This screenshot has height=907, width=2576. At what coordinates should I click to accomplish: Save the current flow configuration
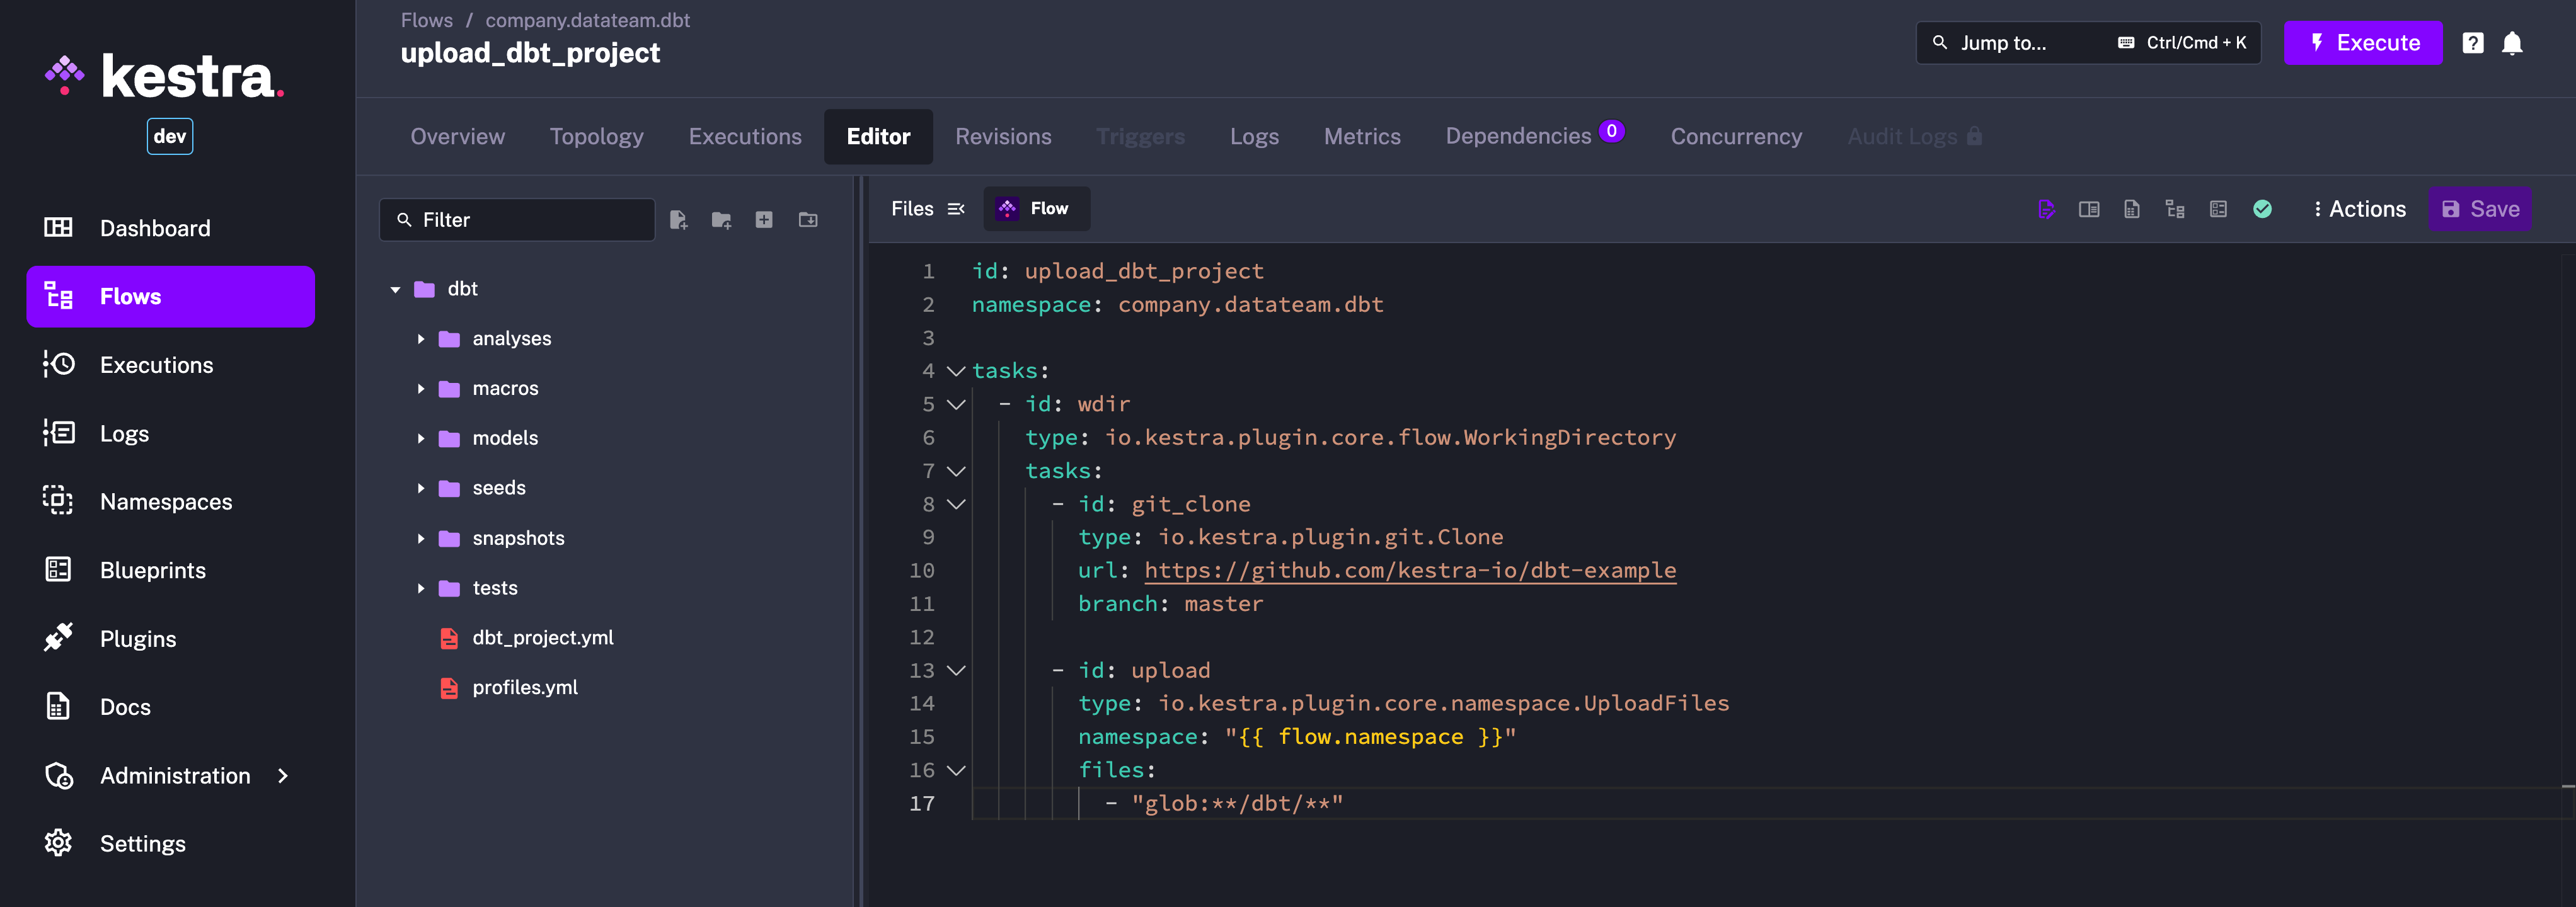click(x=2482, y=208)
